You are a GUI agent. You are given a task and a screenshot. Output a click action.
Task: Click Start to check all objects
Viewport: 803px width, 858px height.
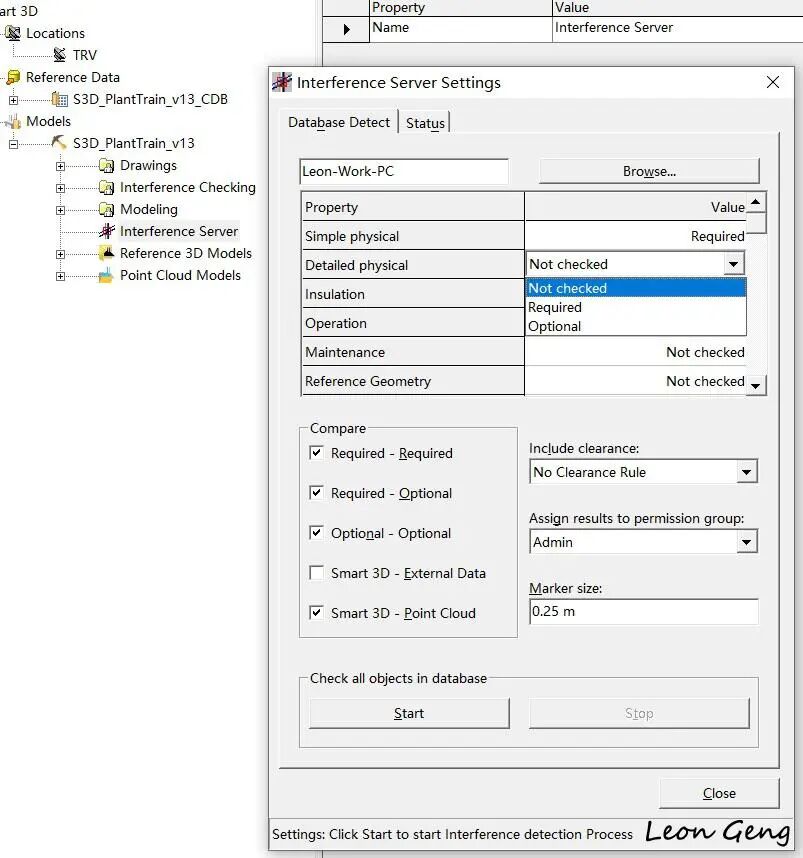tap(409, 713)
